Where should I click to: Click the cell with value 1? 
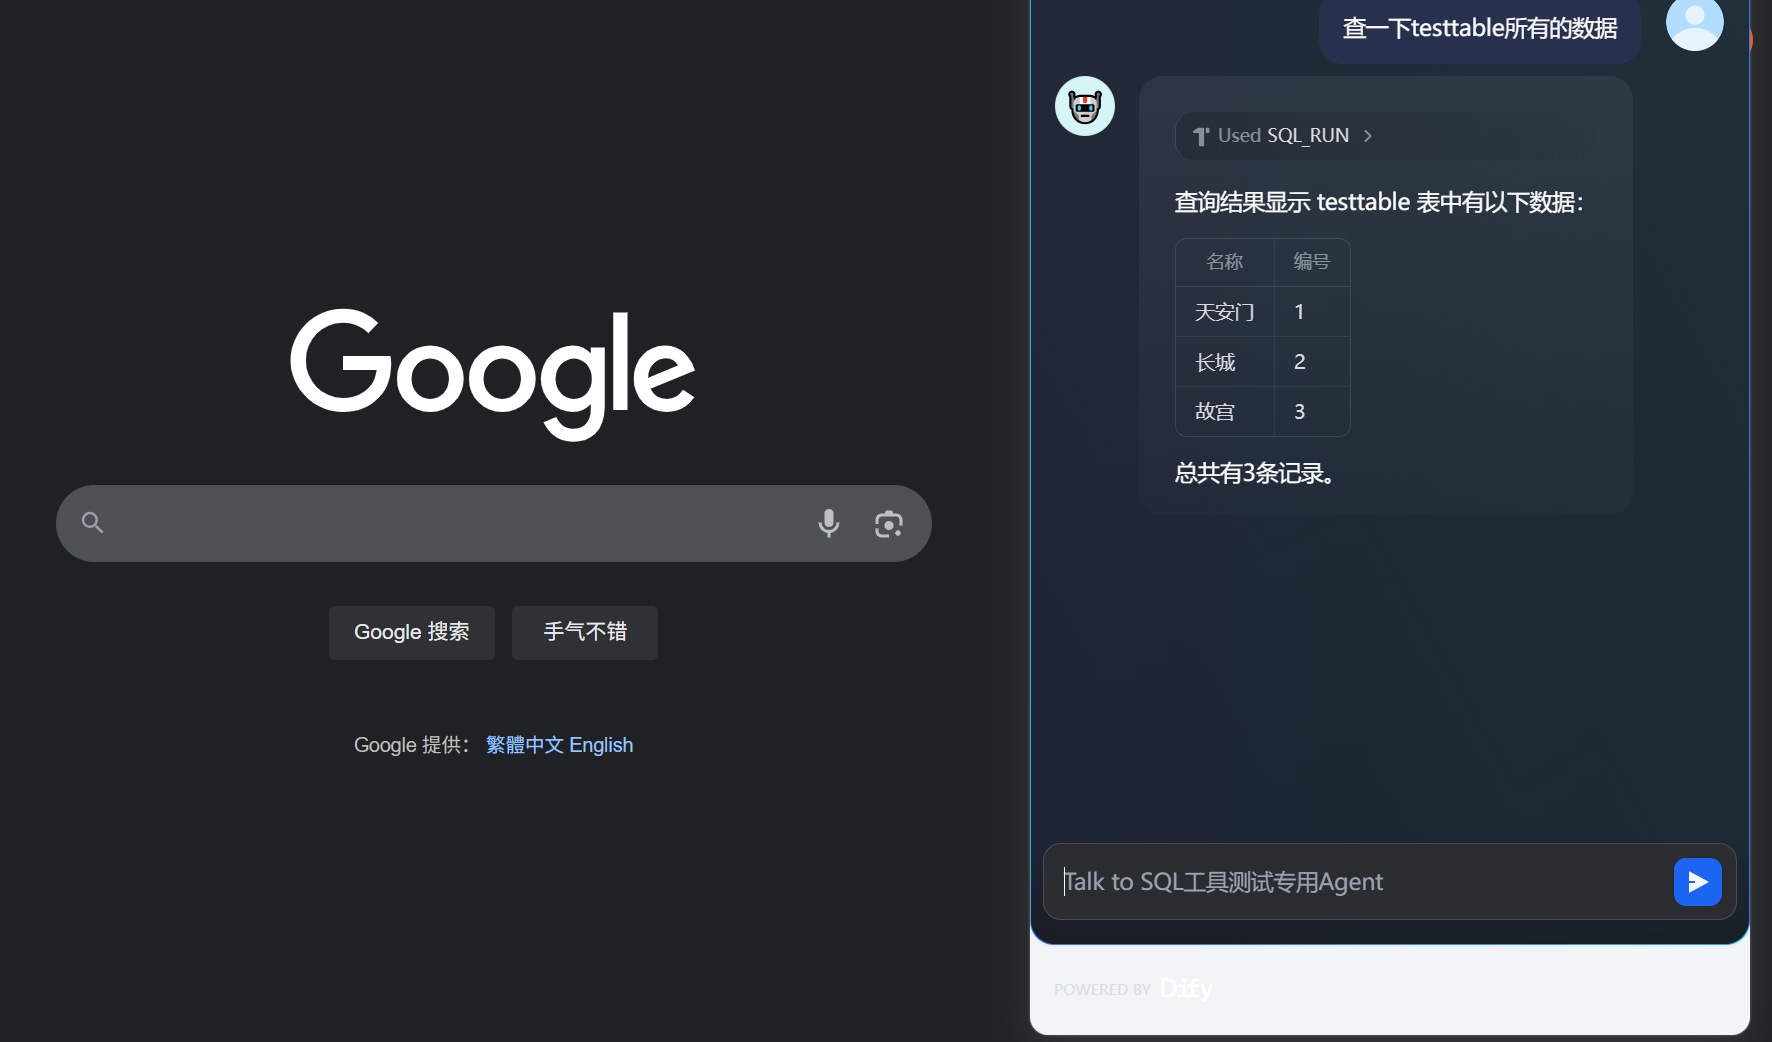pos(1312,312)
